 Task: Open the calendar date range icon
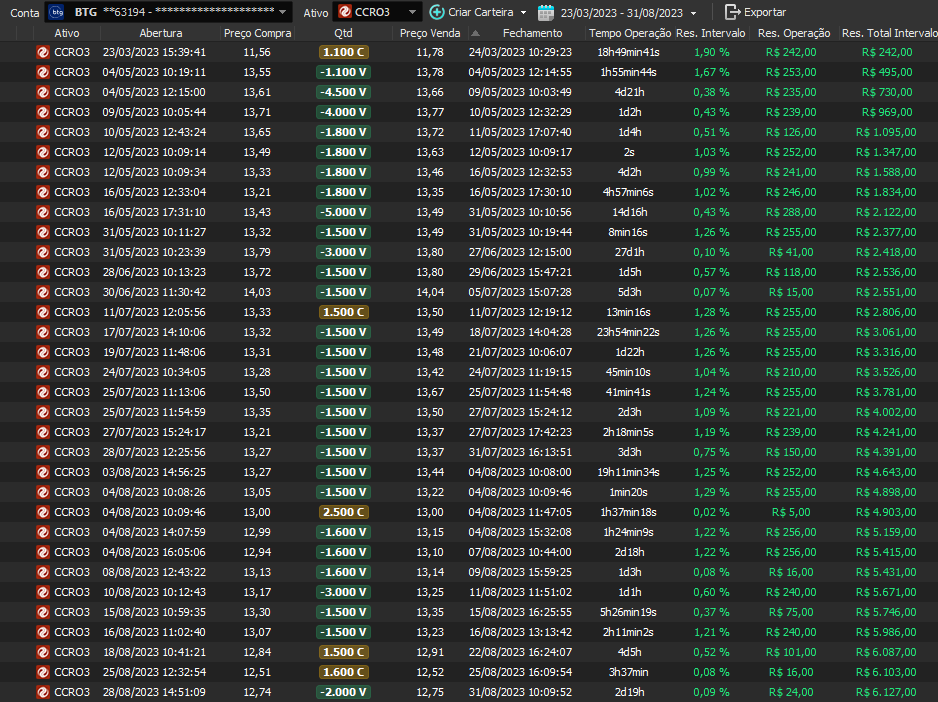coord(546,12)
